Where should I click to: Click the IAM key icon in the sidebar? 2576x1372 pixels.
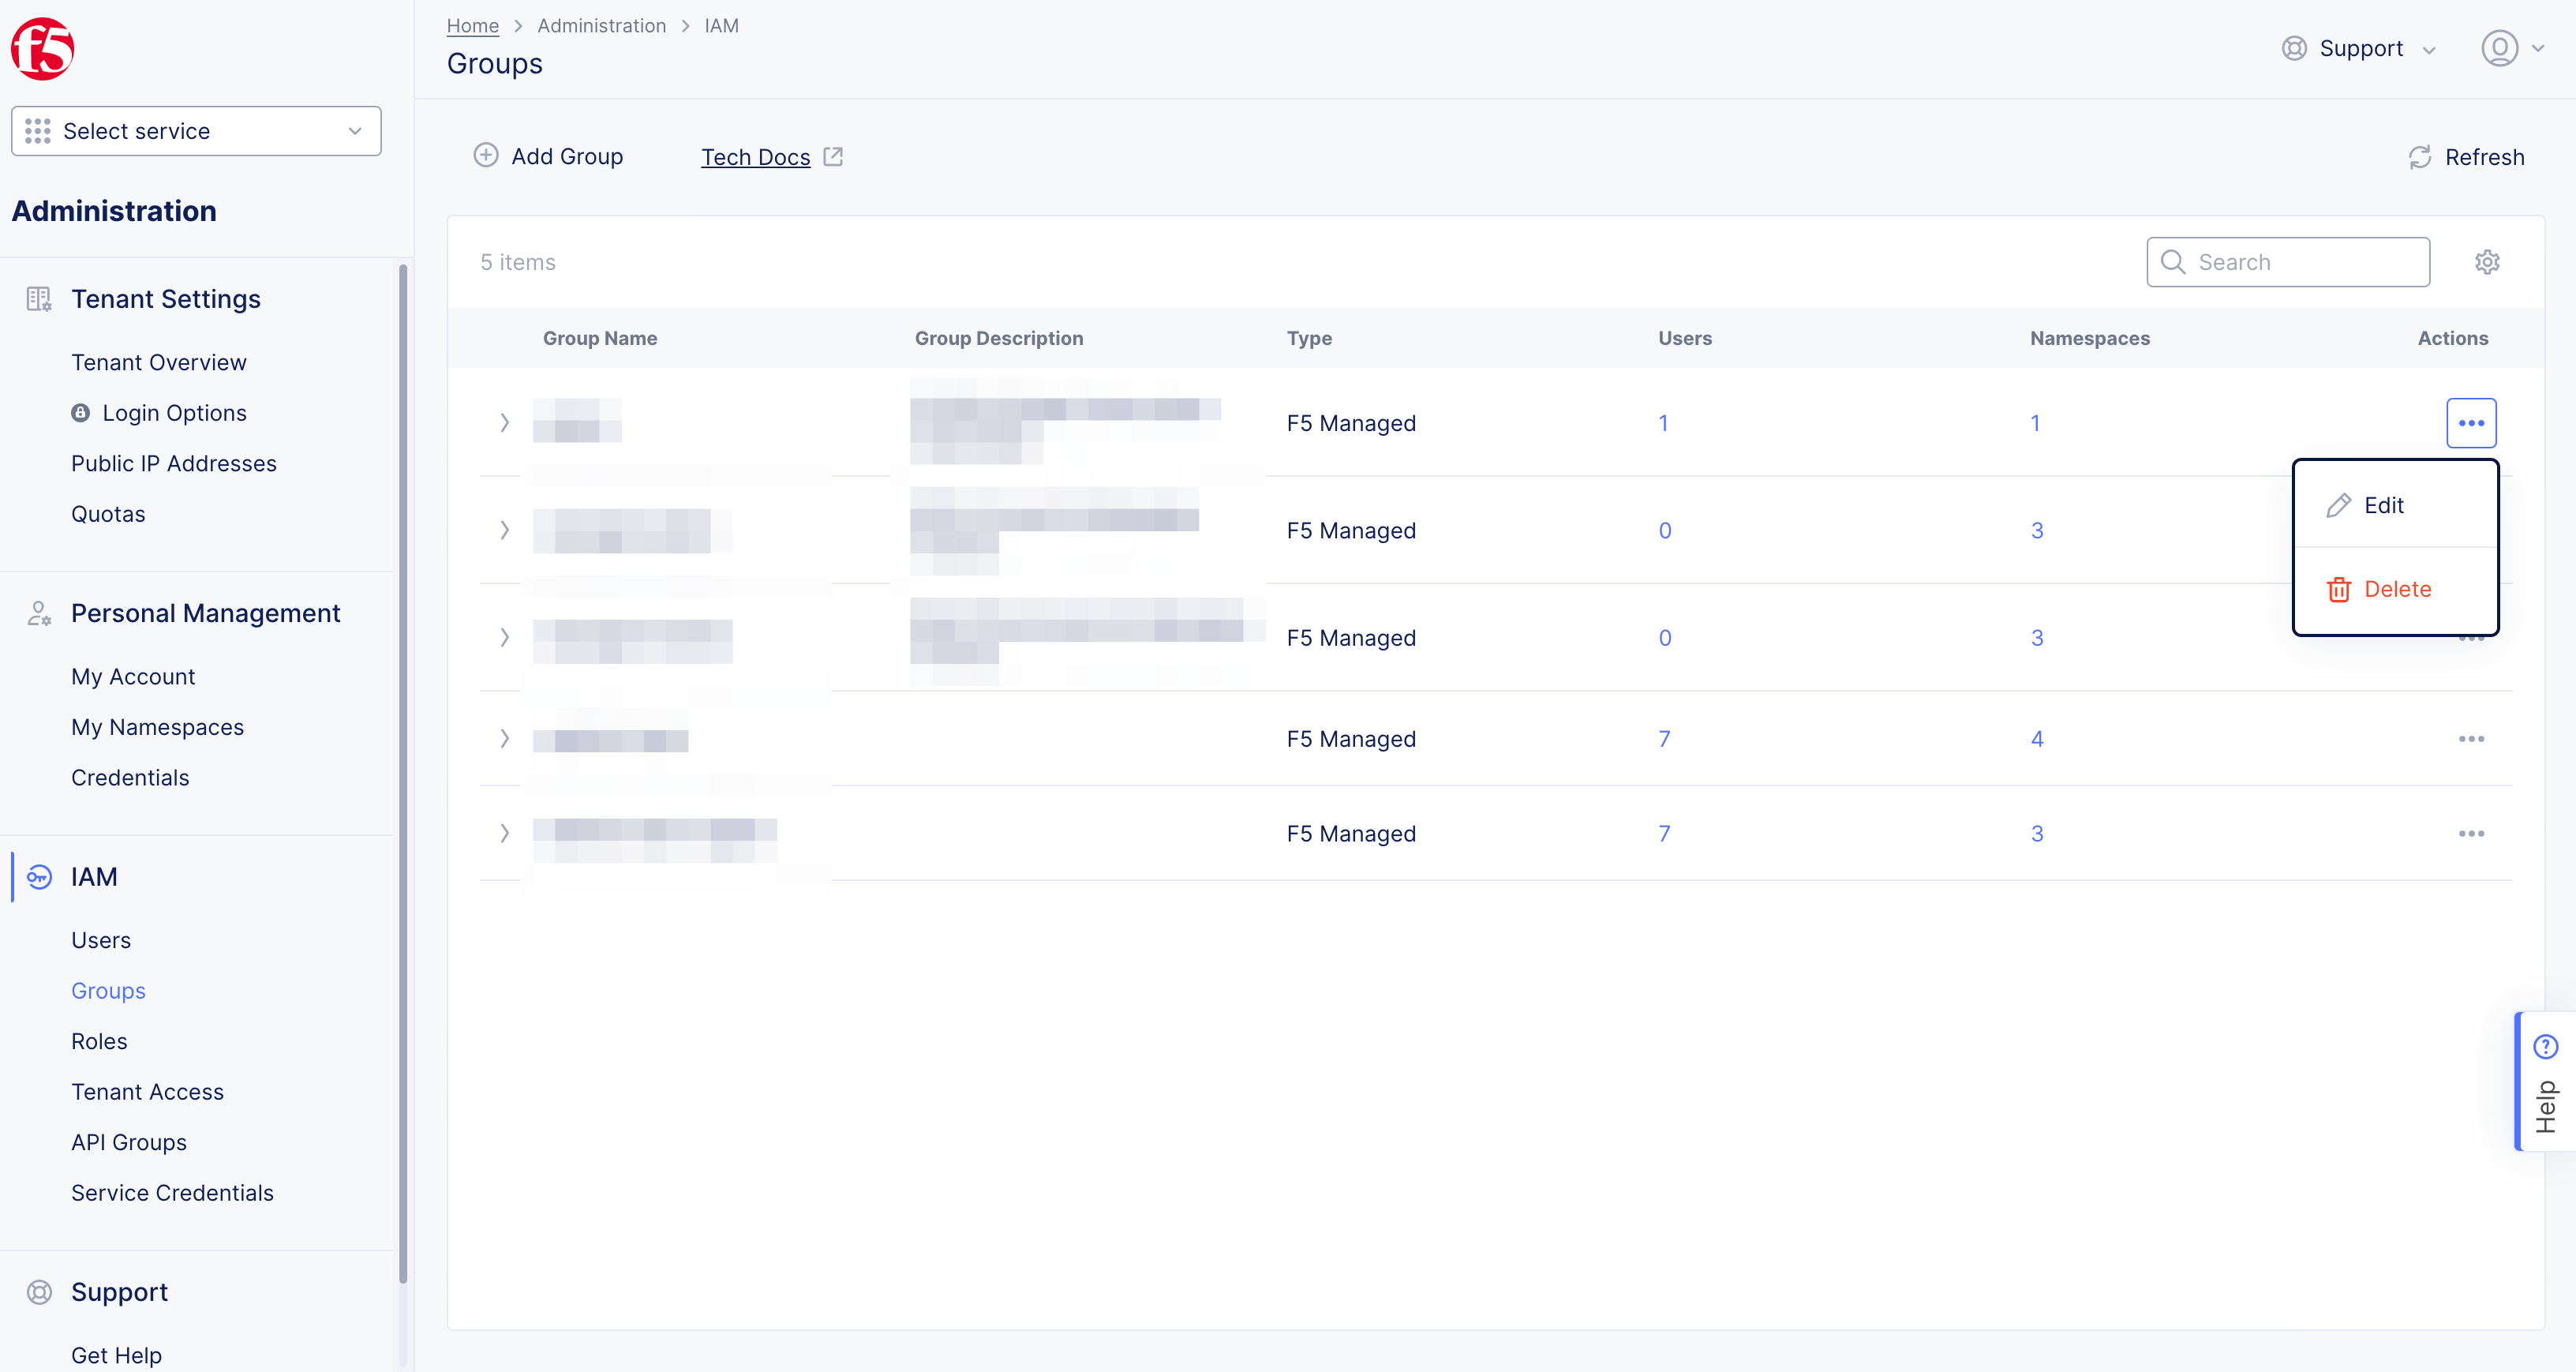tap(39, 876)
